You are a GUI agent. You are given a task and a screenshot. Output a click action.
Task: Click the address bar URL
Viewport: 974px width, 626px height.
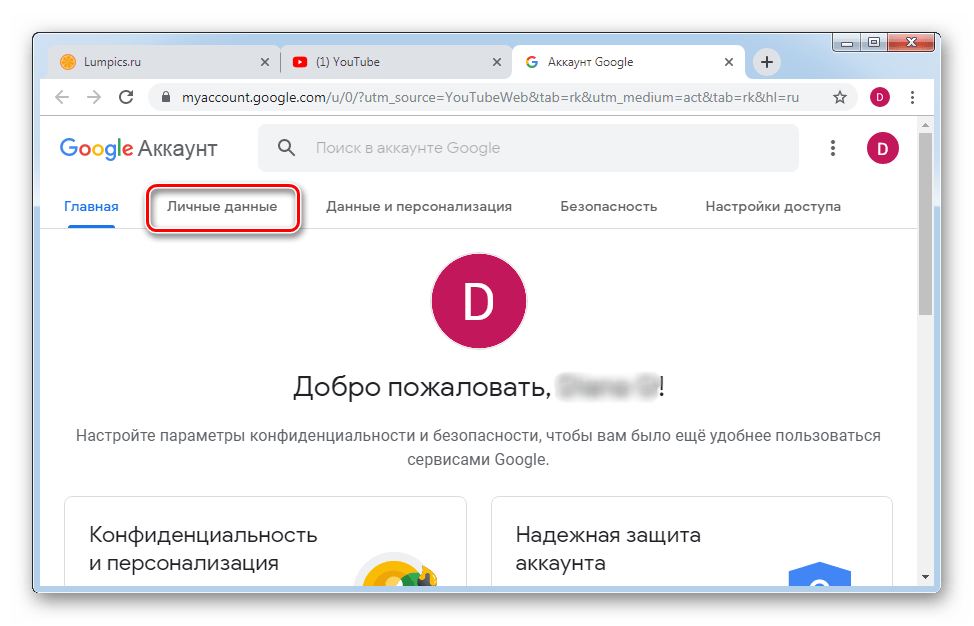pos(490,98)
